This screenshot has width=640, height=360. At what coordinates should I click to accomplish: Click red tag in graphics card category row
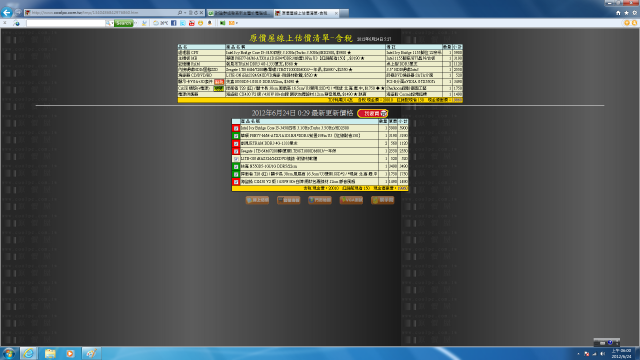pyautogui.click(x=219, y=82)
